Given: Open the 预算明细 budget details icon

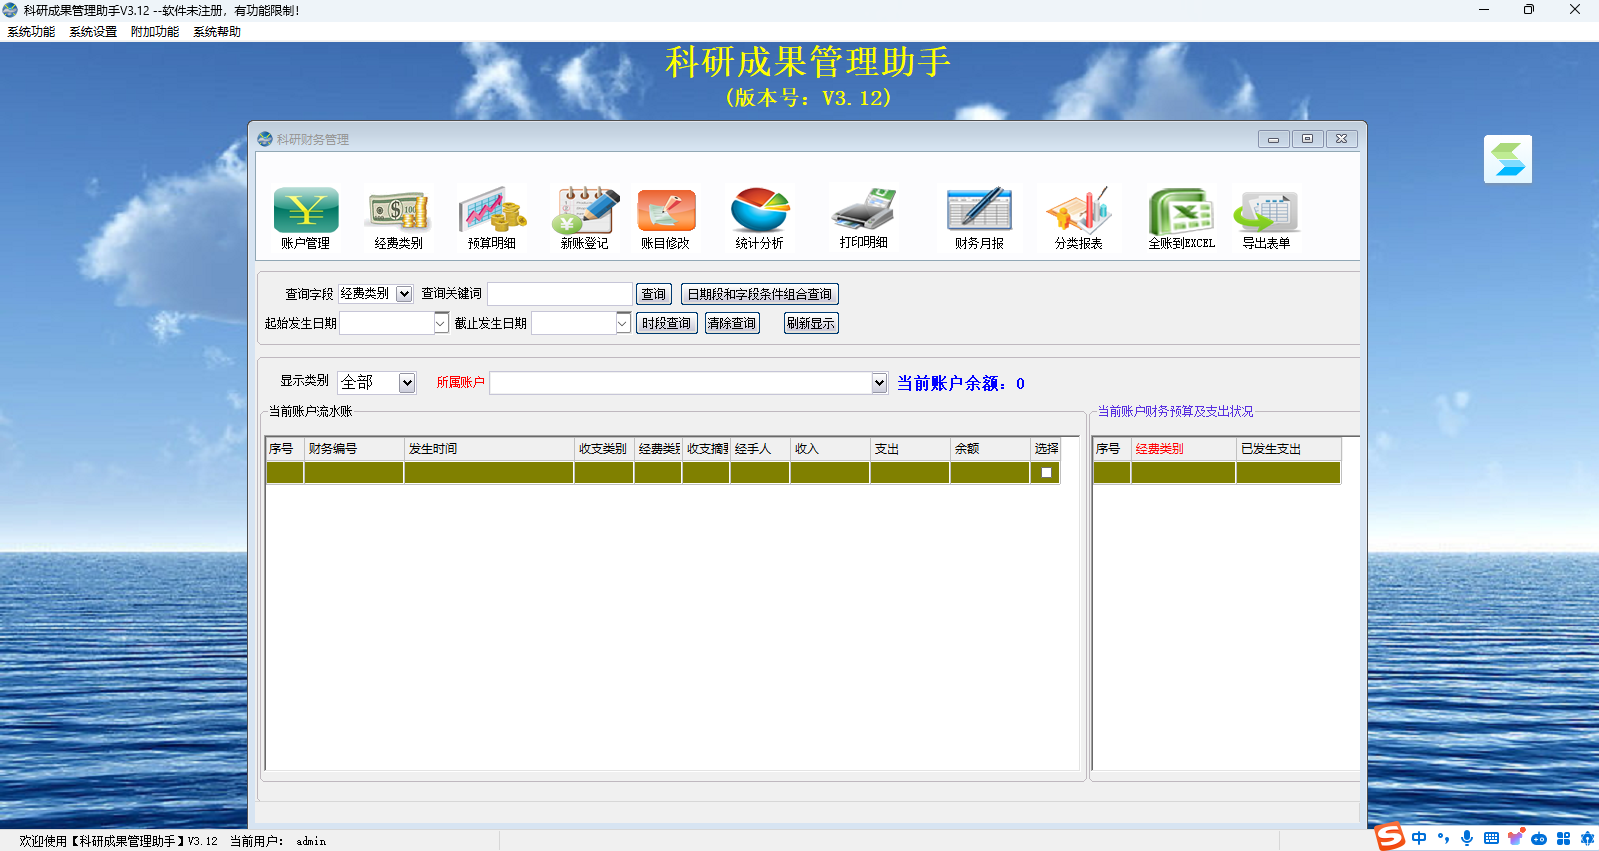Looking at the screenshot, I should (492, 210).
